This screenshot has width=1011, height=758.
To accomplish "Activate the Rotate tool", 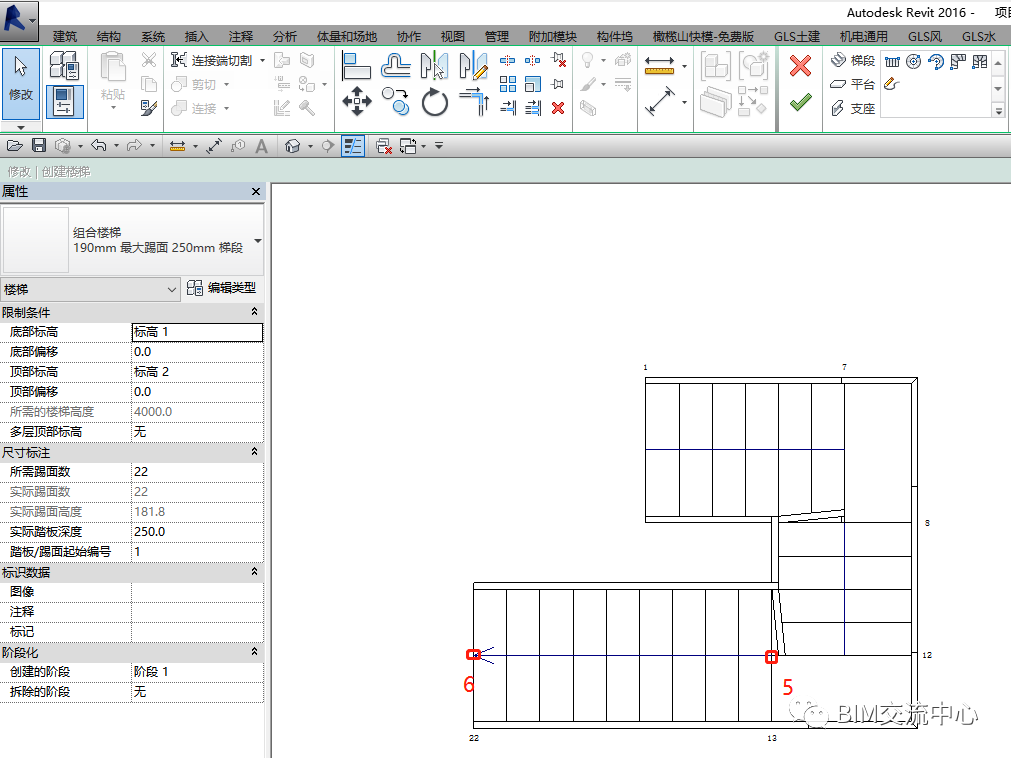I will tap(435, 101).
